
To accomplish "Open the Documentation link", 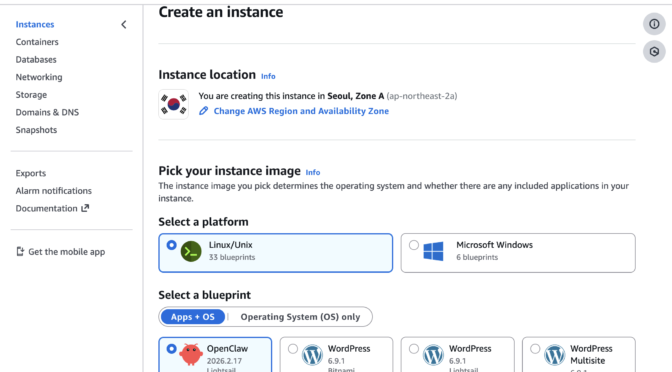I will [47, 208].
